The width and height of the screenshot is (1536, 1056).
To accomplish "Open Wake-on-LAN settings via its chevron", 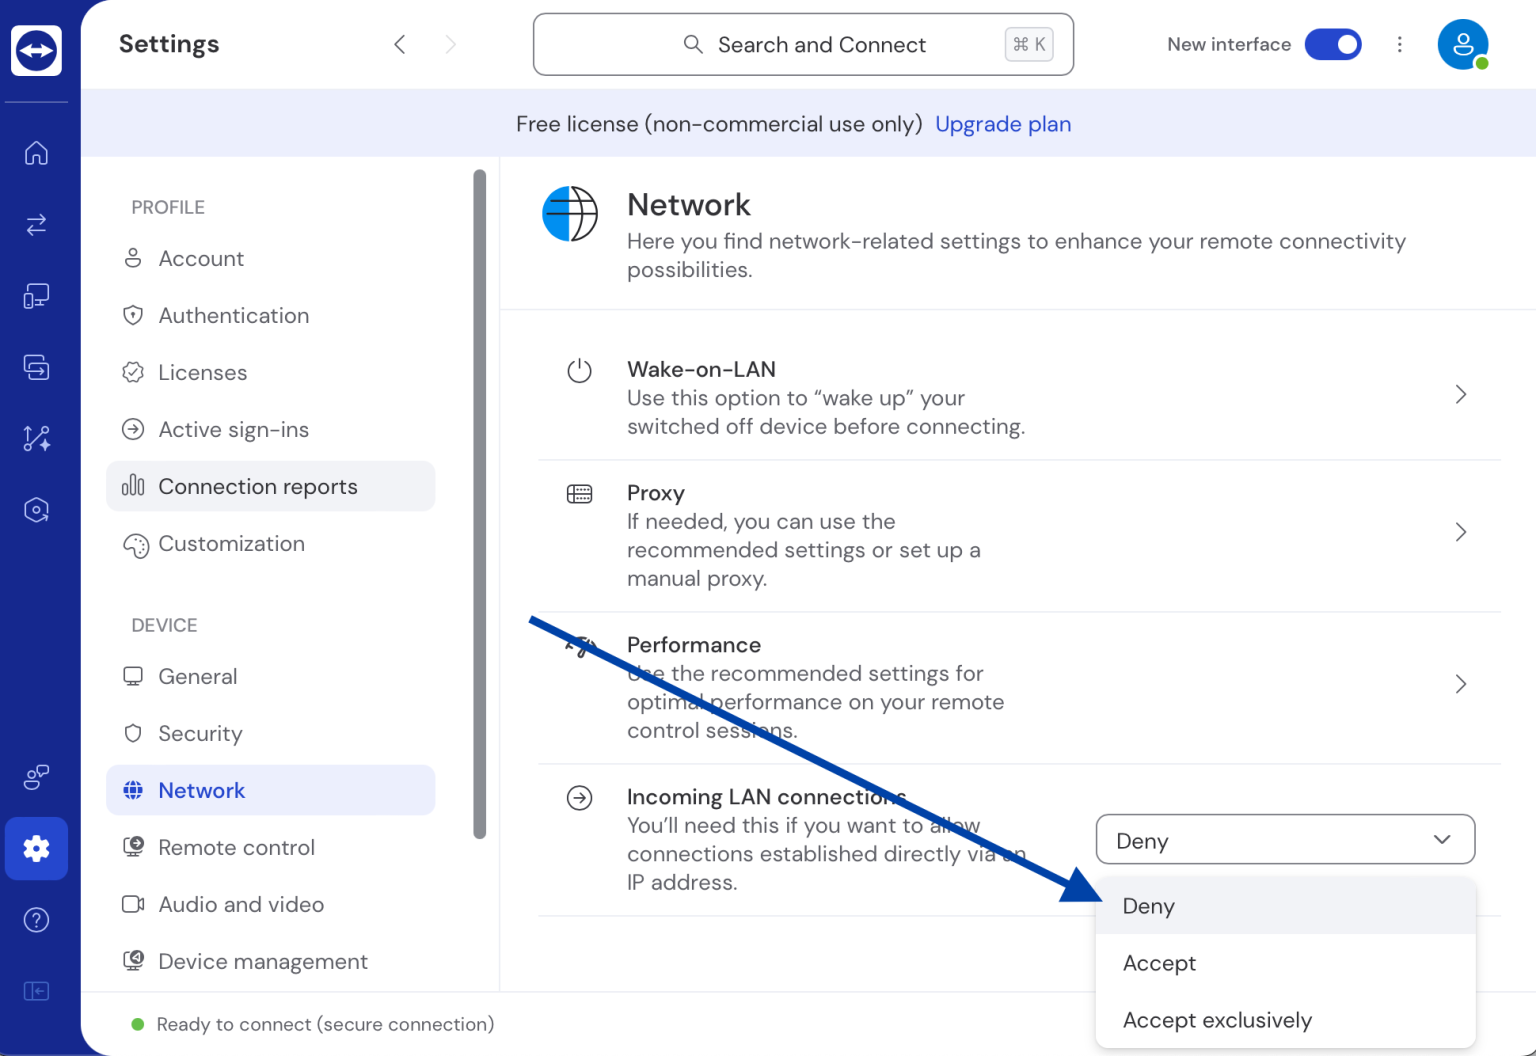I will pyautogui.click(x=1460, y=394).
